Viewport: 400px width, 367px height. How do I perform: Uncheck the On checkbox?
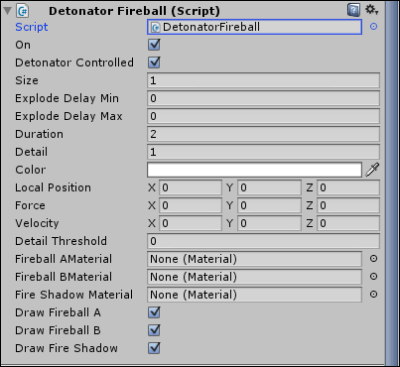click(x=154, y=45)
